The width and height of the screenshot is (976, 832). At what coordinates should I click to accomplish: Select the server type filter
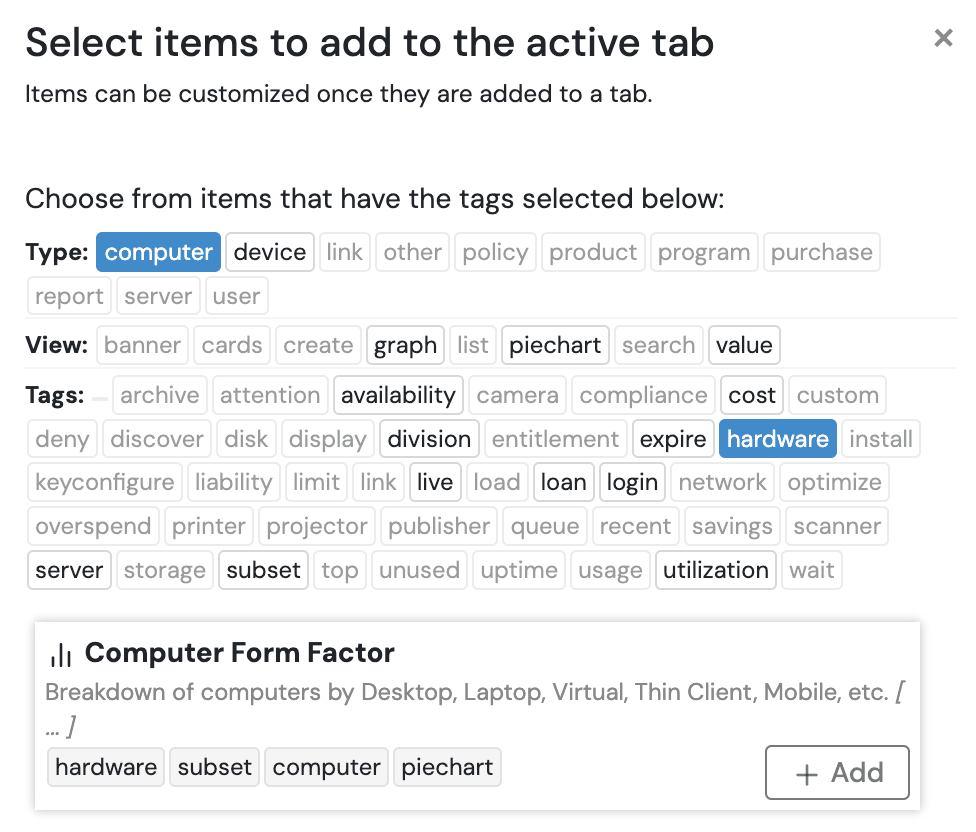[158, 295]
